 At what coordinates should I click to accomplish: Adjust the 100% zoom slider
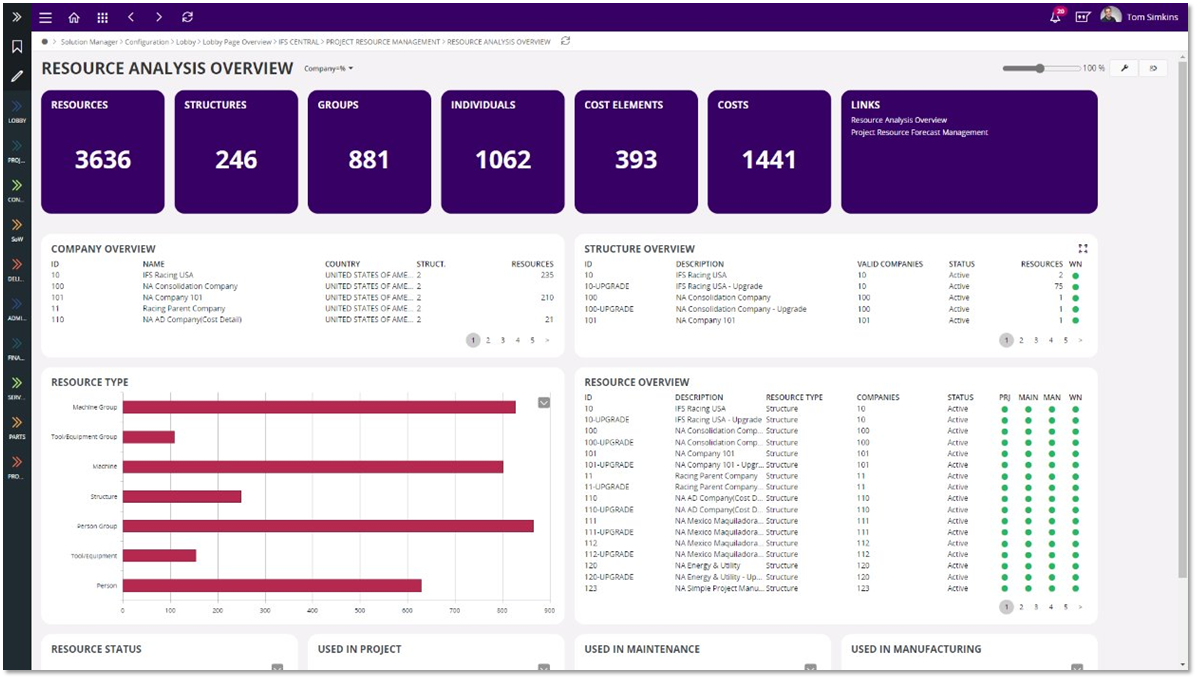point(1038,67)
